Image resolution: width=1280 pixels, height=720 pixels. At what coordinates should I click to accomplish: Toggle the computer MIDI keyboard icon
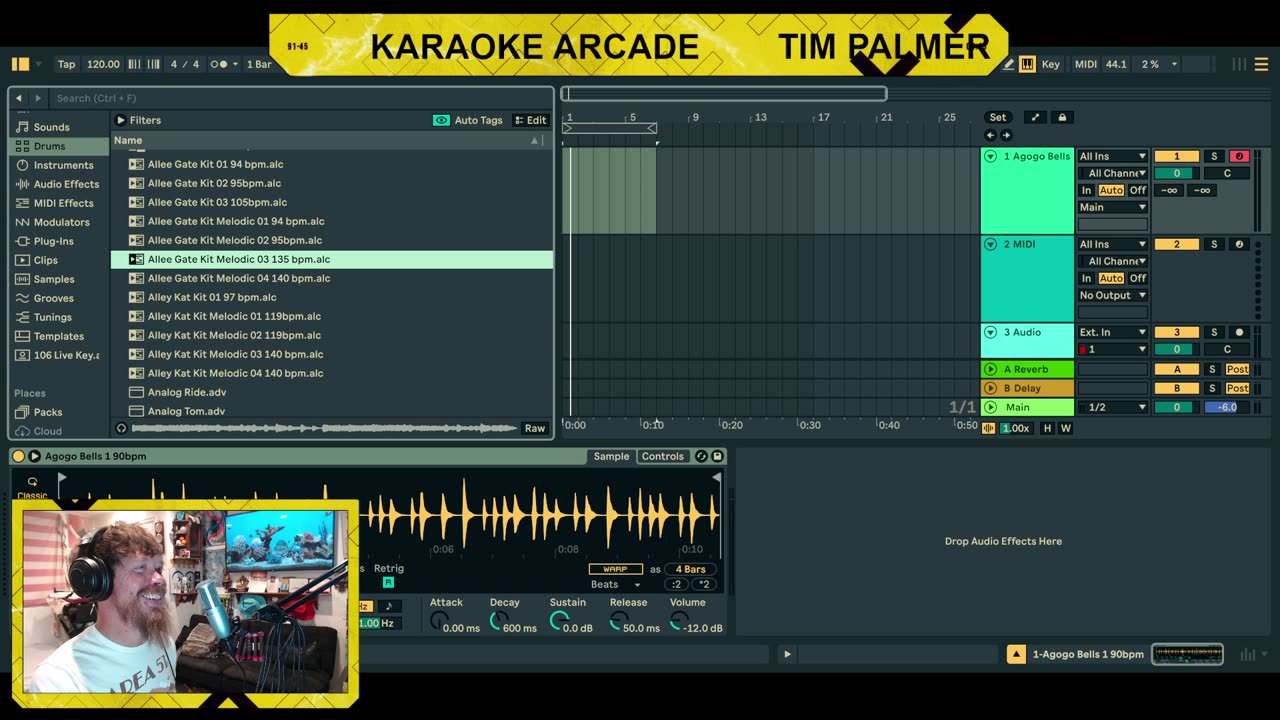[x=1027, y=64]
